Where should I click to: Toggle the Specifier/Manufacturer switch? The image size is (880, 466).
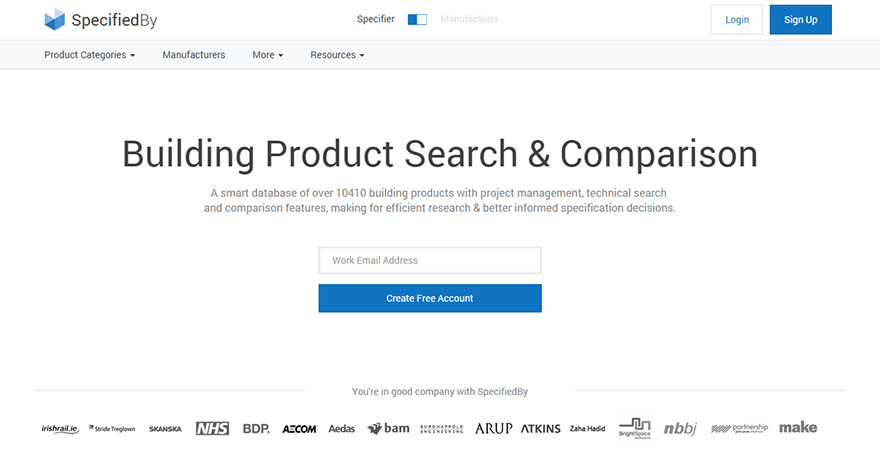coord(417,19)
